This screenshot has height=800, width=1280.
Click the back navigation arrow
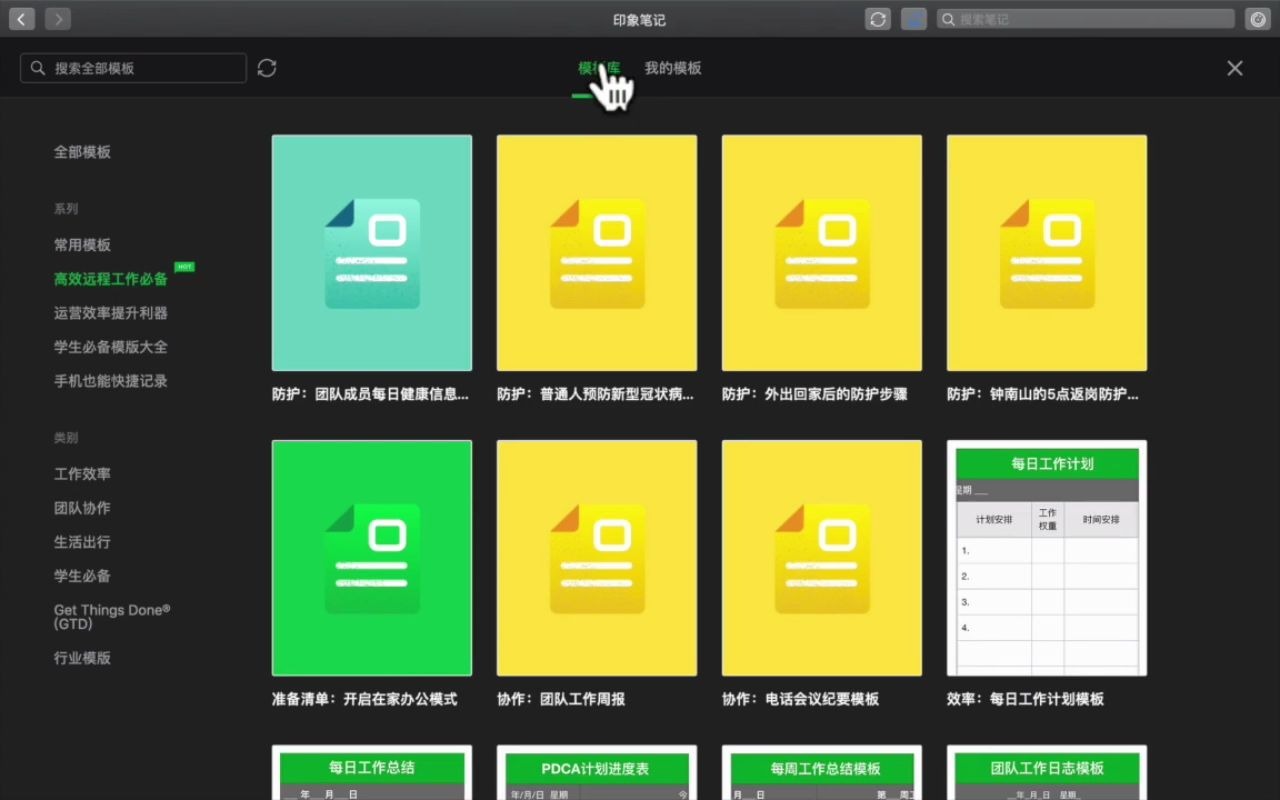click(x=21, y=18)
